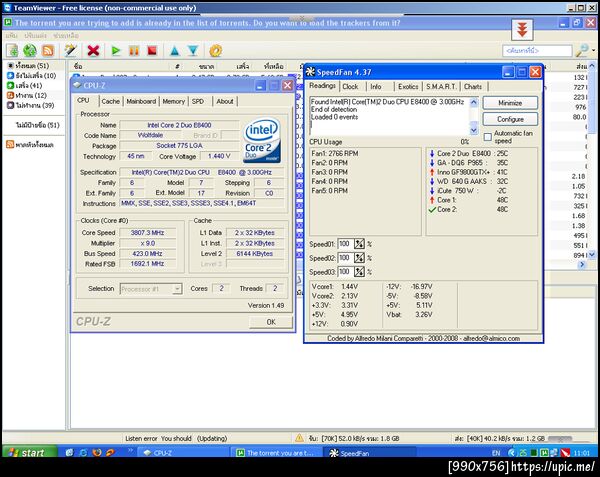Open the Windows start menu
Image resolution: width=600 pixels, height=477 pixels.
[30, 453]
